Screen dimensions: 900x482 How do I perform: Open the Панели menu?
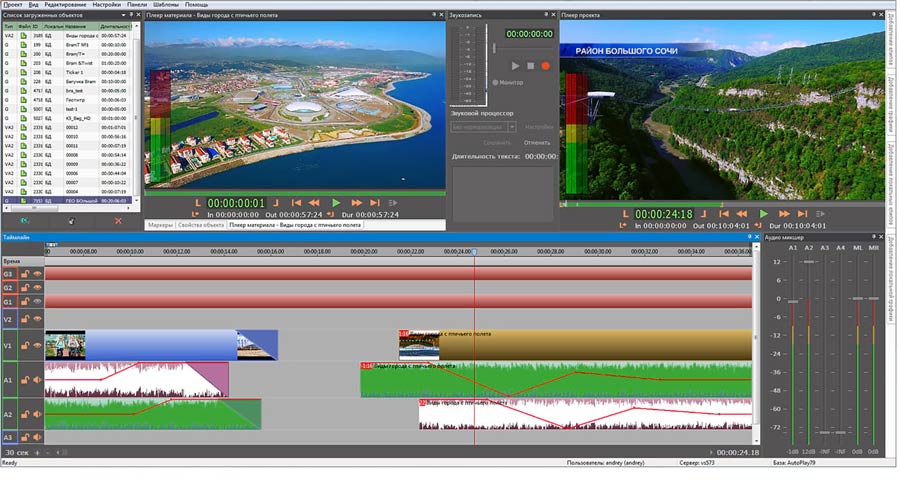click(x=137, y=4)
